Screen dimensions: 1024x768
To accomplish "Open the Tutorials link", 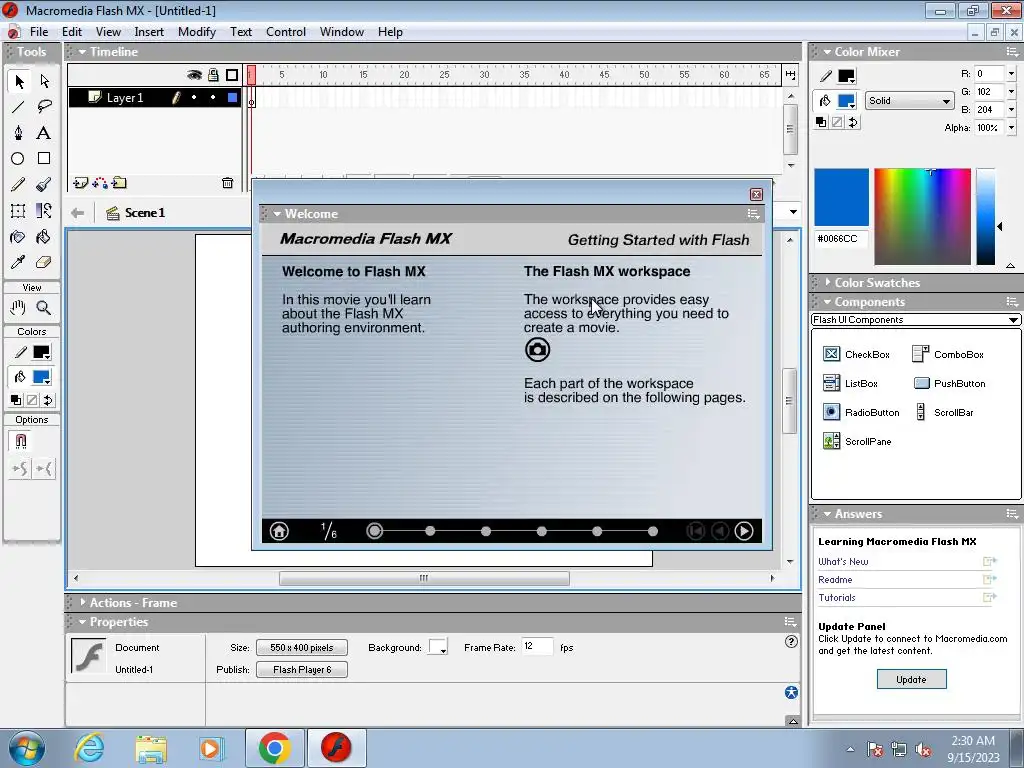I will pyautogui.click(x=837, y=598).
